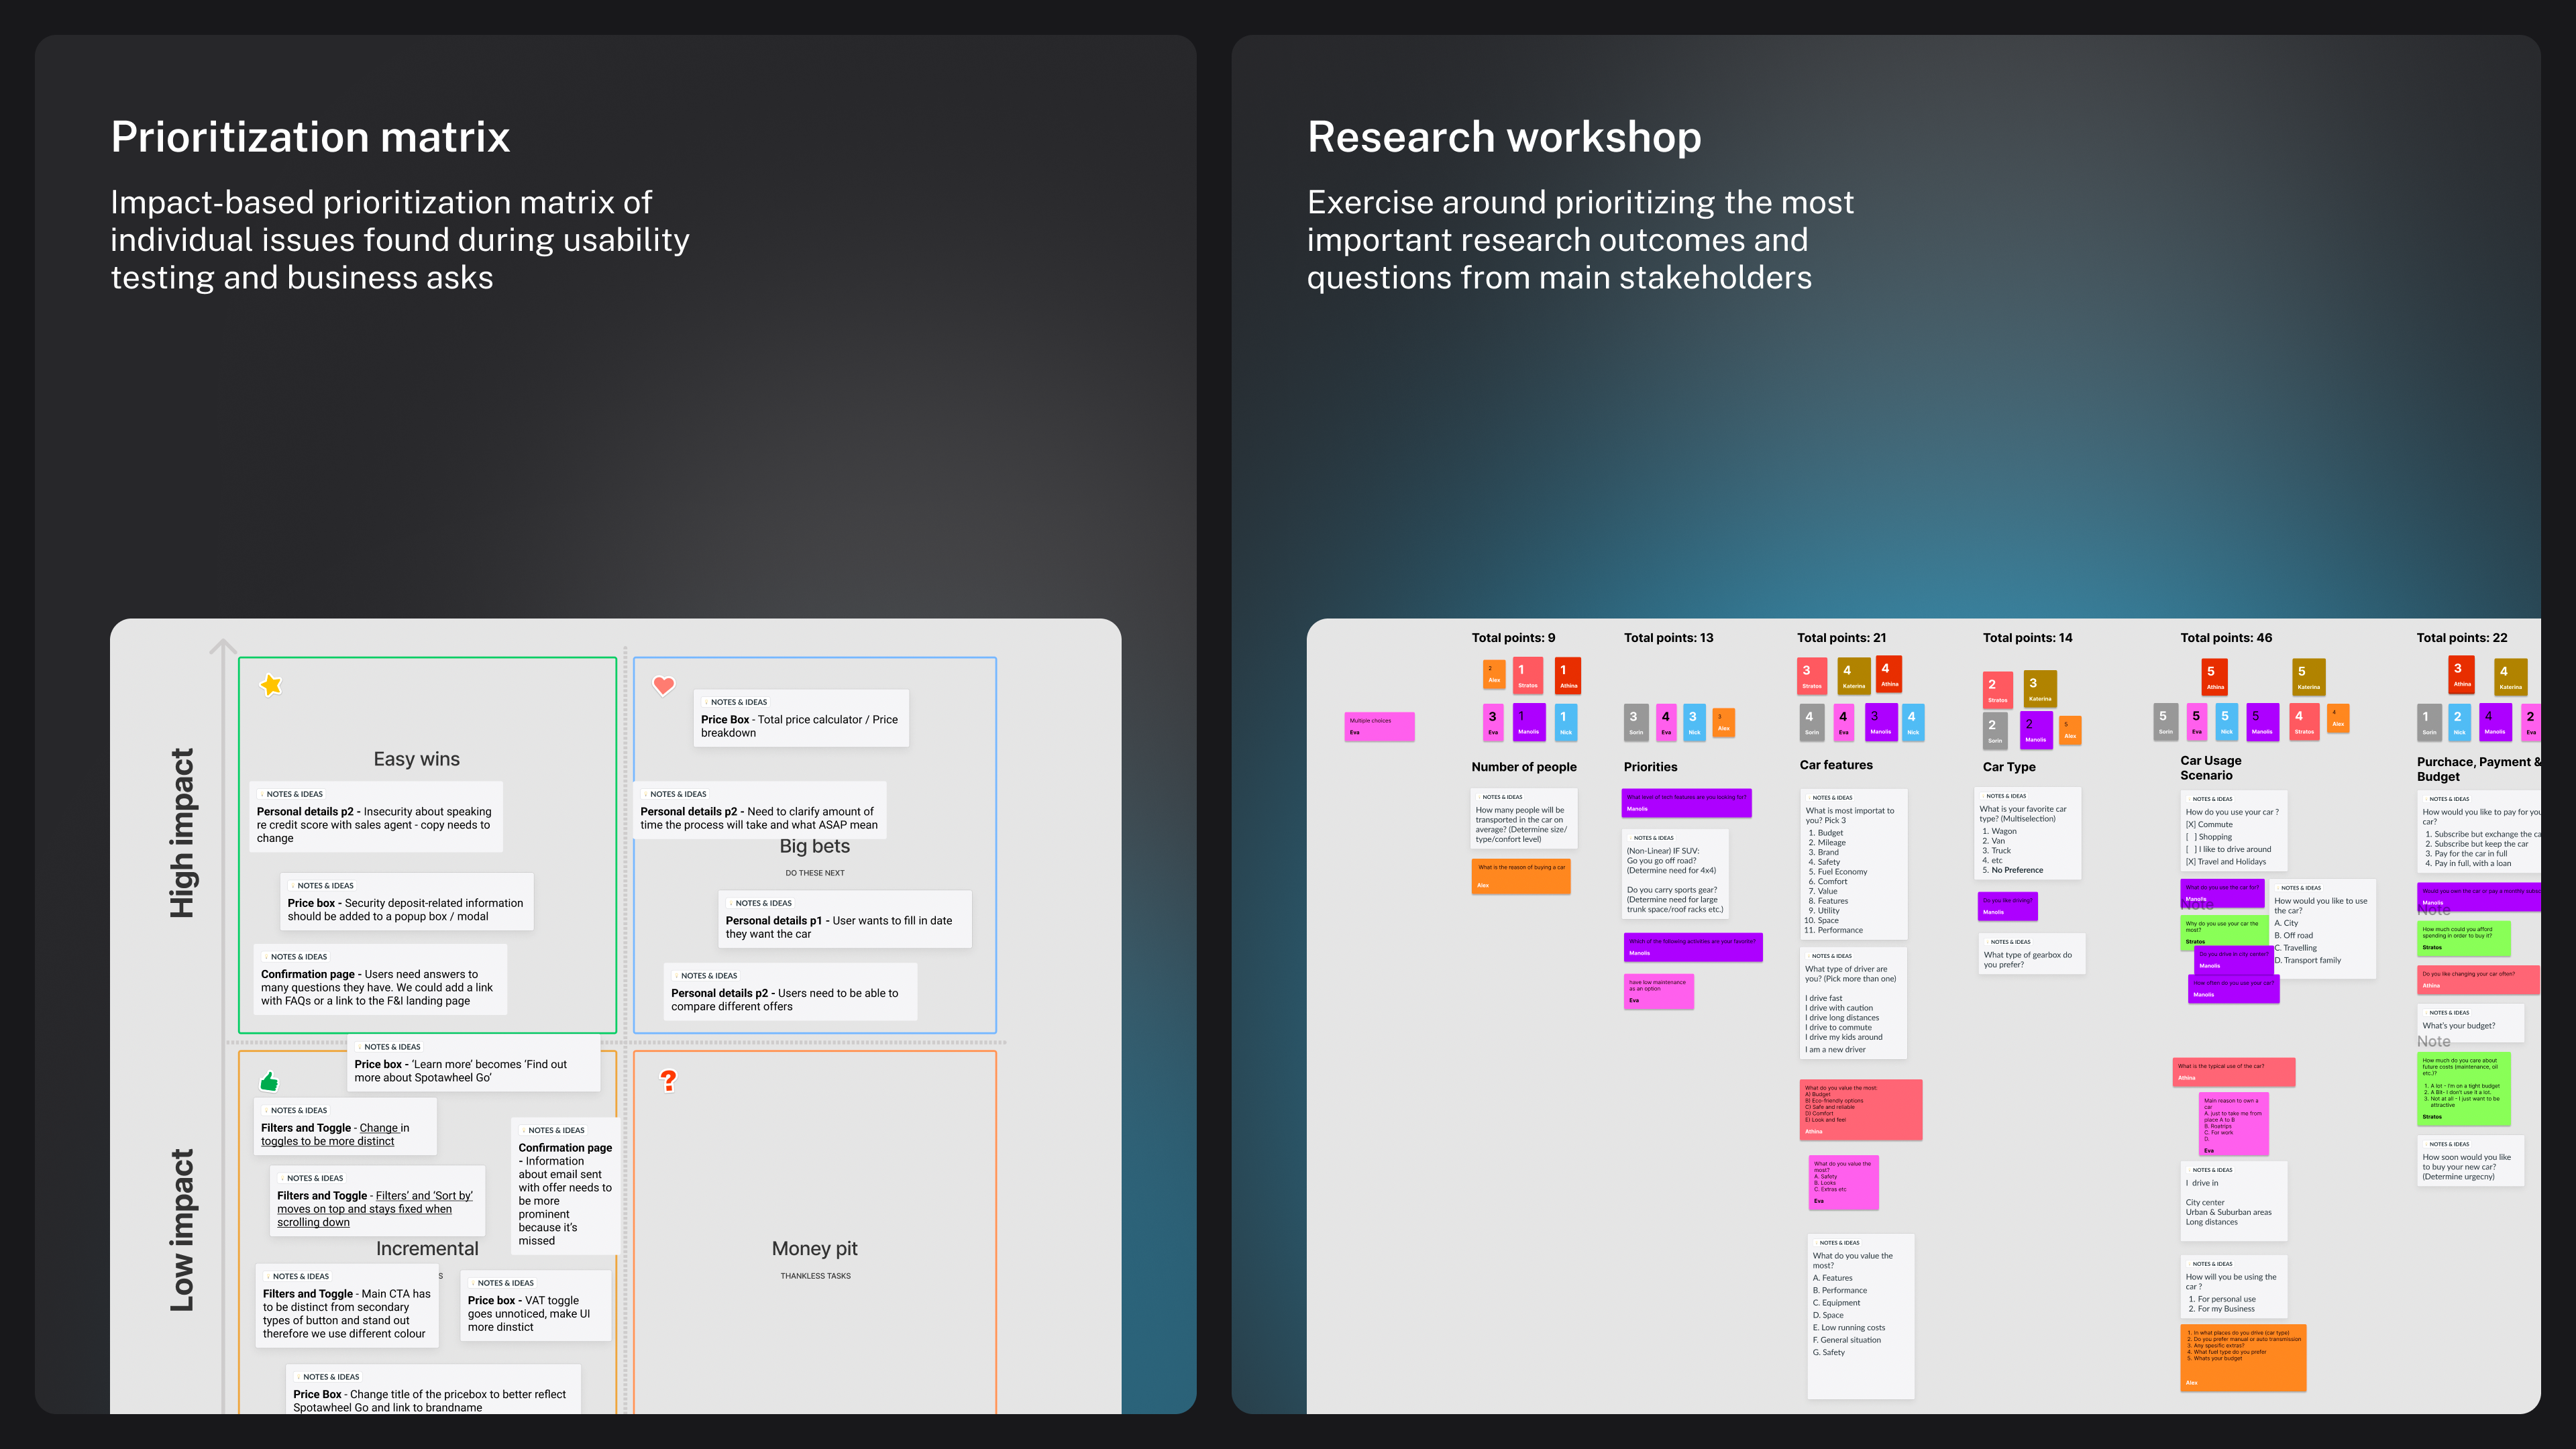
Task: Select the 'Car features' column heading
Action: [x=1835, y=765]
